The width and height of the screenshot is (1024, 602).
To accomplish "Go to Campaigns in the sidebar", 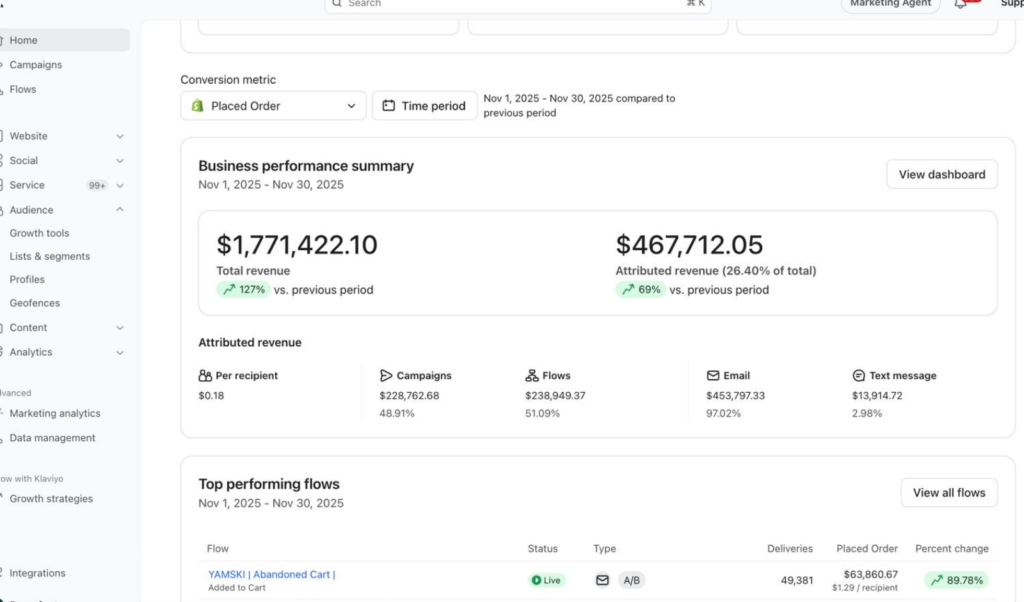I will pos(36,65).
